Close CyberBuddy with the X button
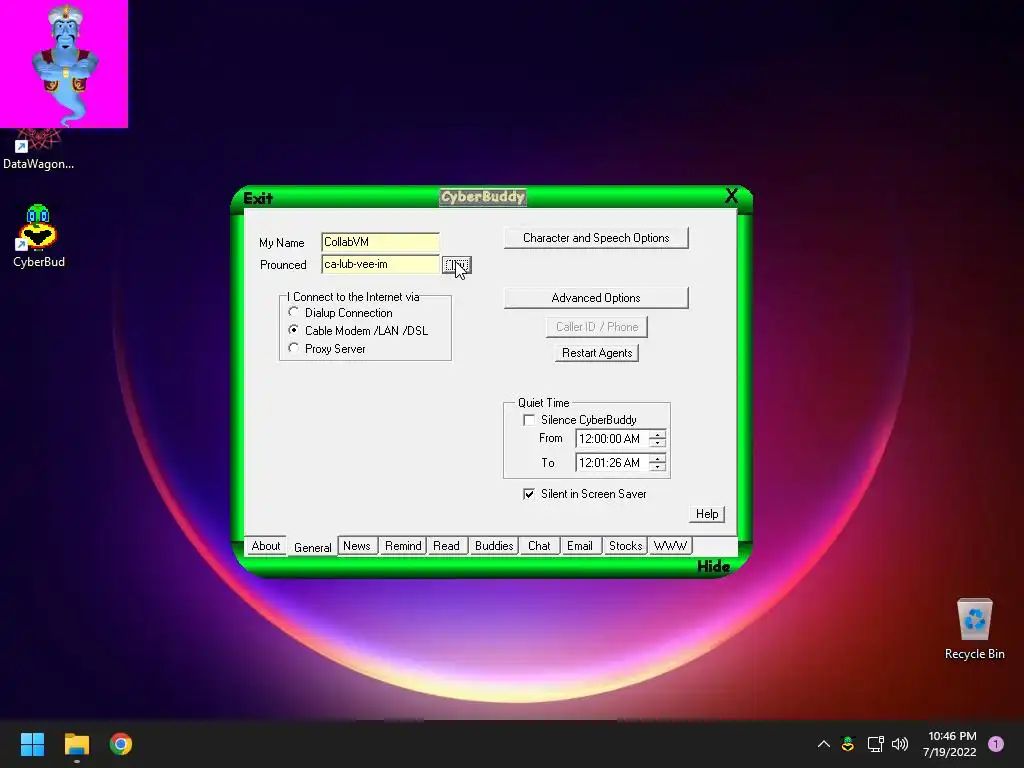This screenshot has height=768, width=1024. pos(731,196)
